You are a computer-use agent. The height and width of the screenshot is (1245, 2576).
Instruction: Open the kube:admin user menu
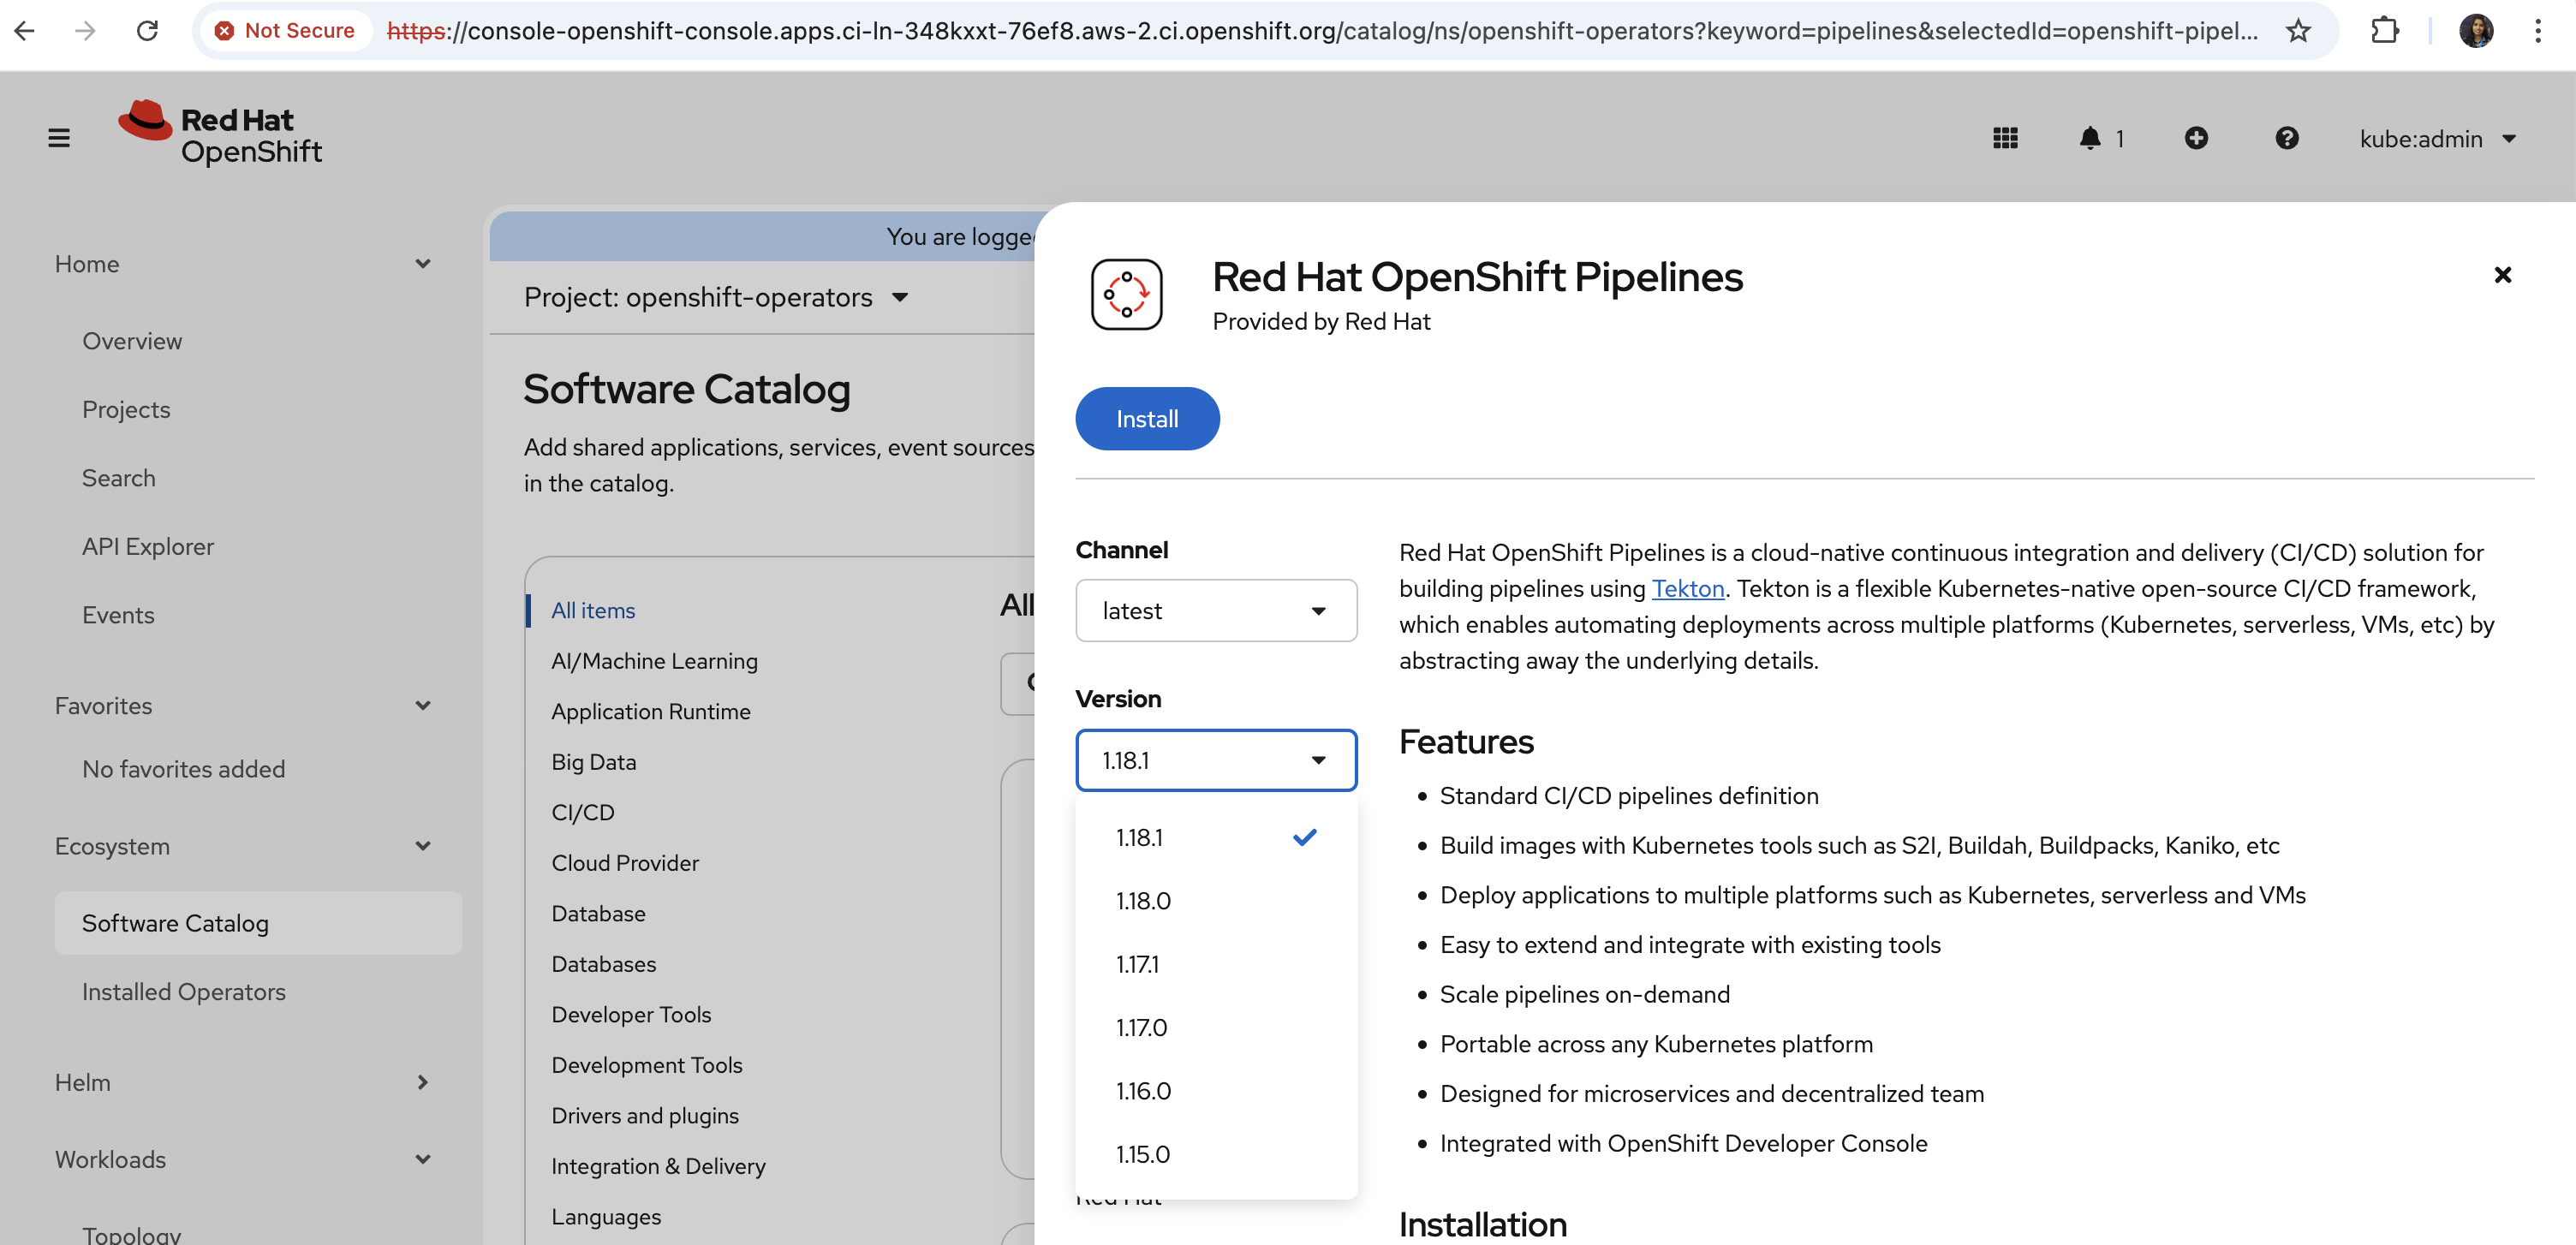point(2436,139)
